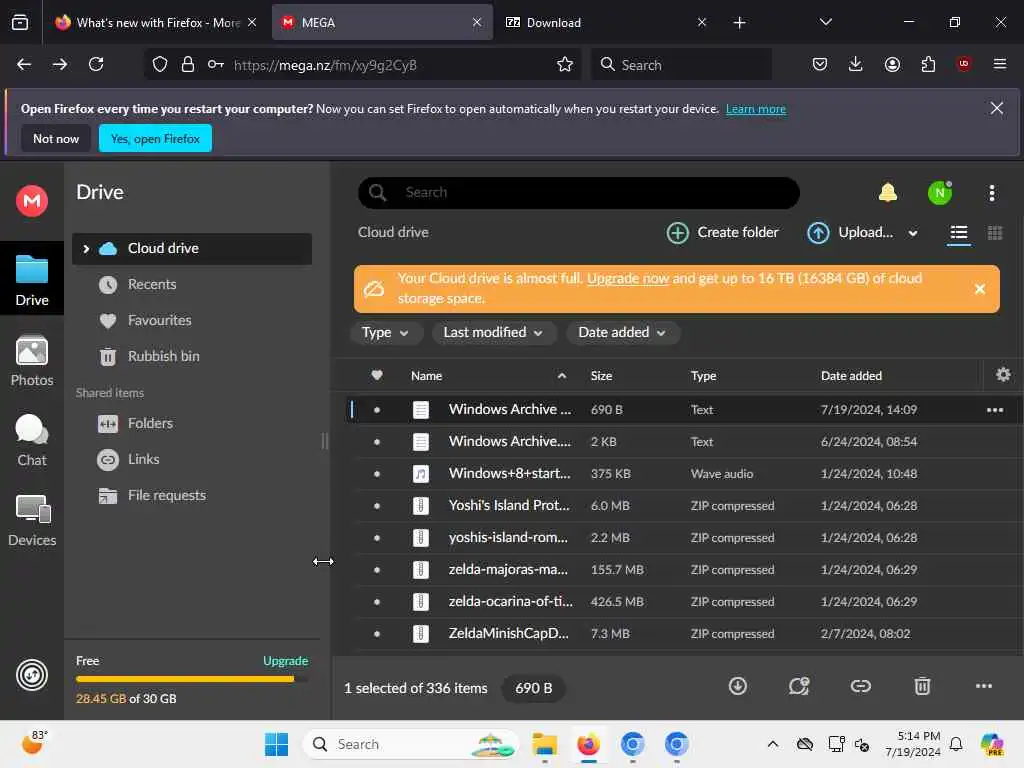Open Firefox account icon
Screen dimensions: 1024x768
[892, 64]
